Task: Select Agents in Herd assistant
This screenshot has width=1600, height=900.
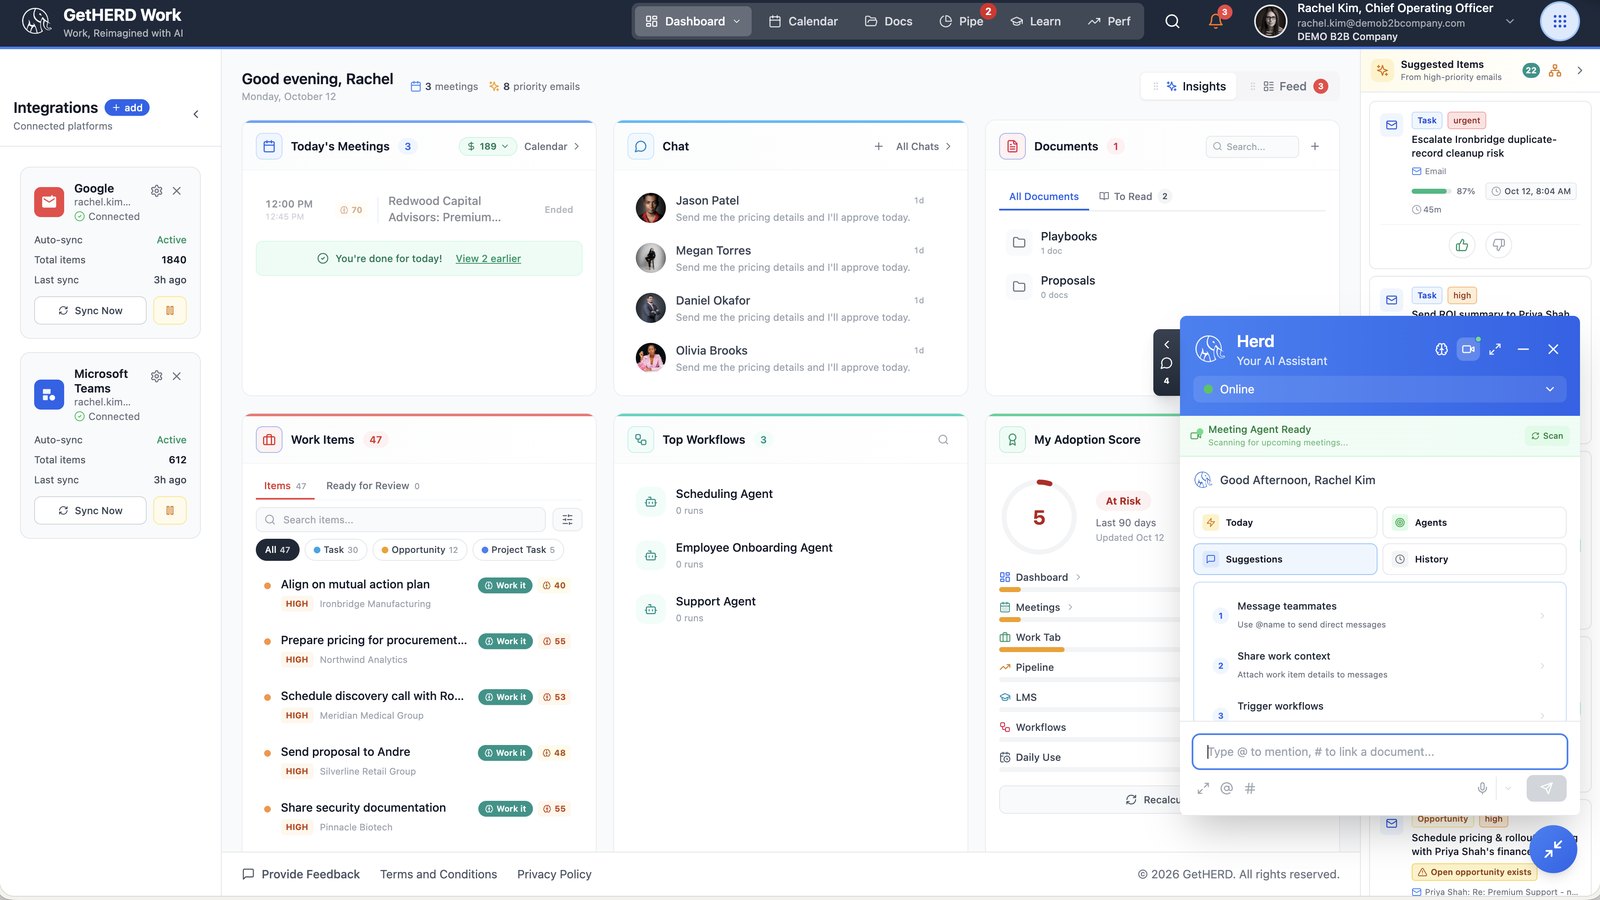Action: [x=1474, y=522]
